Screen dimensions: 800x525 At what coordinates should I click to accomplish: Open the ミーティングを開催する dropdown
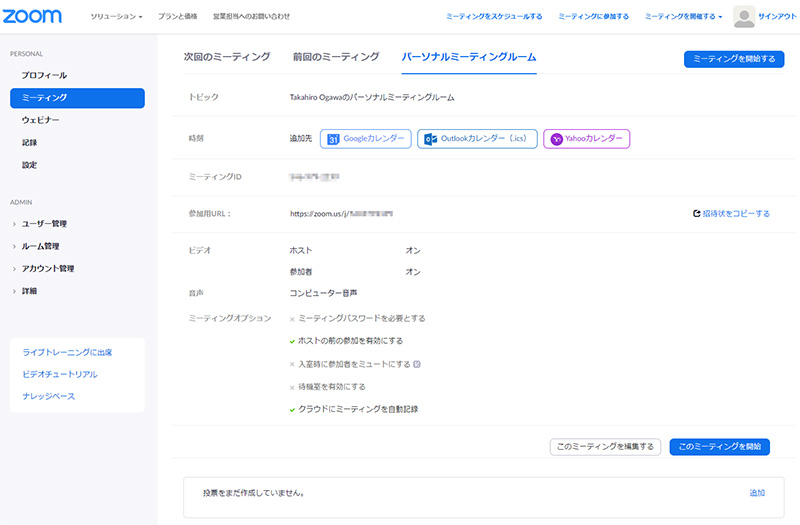click(x=684, y=17)
